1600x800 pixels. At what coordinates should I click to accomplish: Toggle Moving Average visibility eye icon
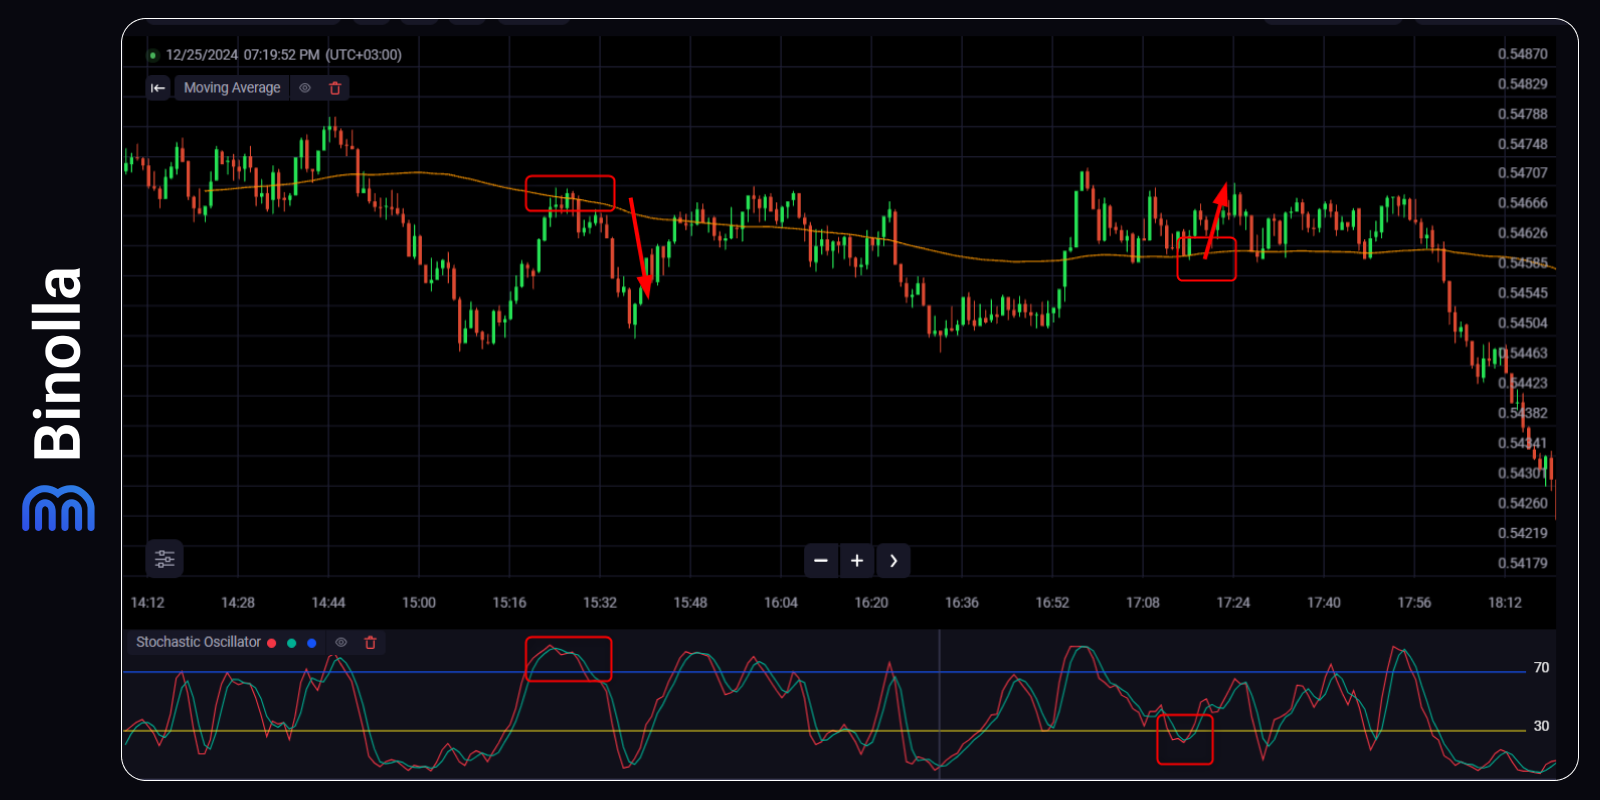pos(305,88)
